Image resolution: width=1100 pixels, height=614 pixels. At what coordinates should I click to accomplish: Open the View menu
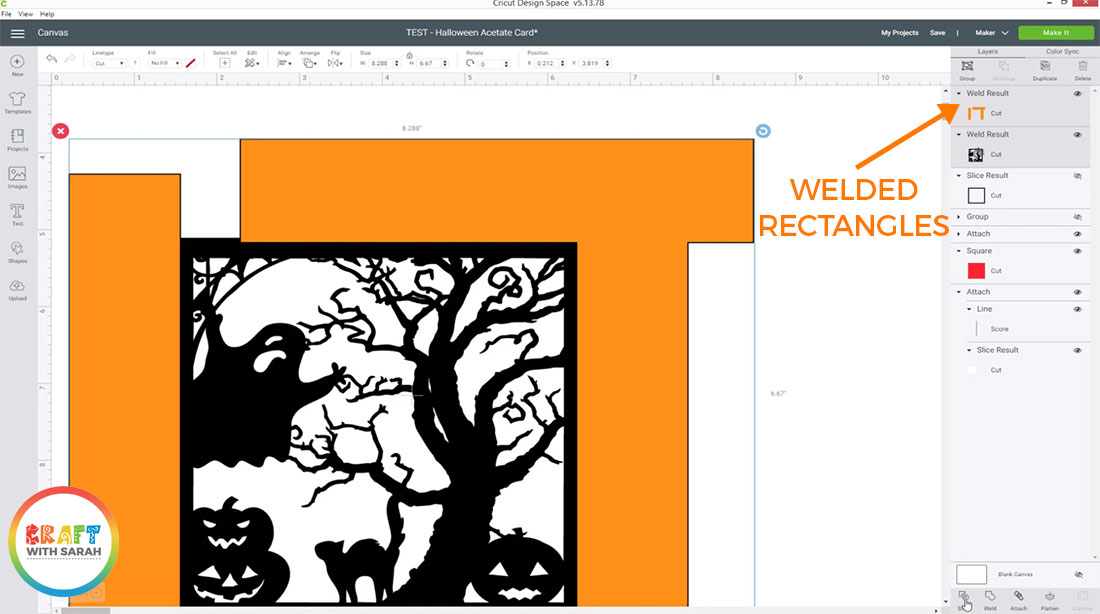click(x=25, y=14)
